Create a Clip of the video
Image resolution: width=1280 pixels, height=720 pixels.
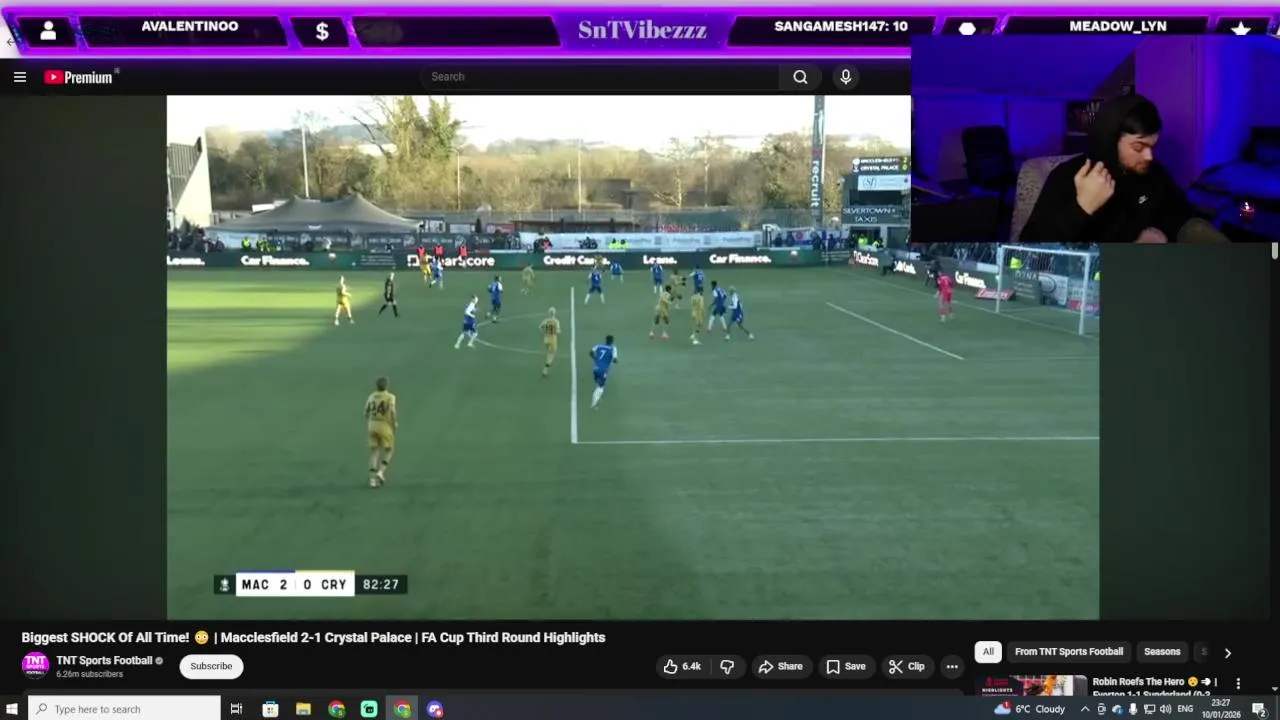click(907, 666)
